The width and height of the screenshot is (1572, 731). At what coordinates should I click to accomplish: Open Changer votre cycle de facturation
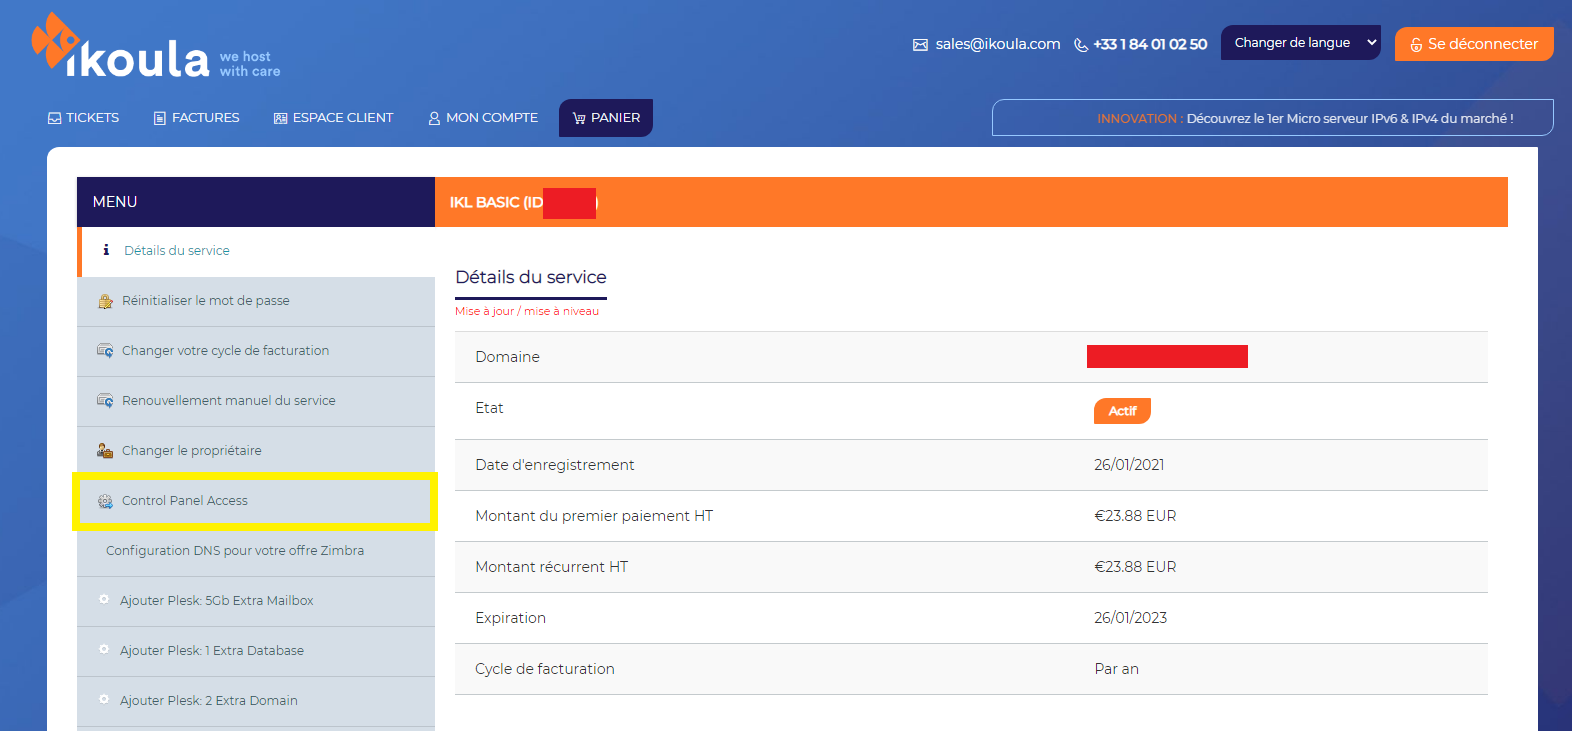click(256, 351)
